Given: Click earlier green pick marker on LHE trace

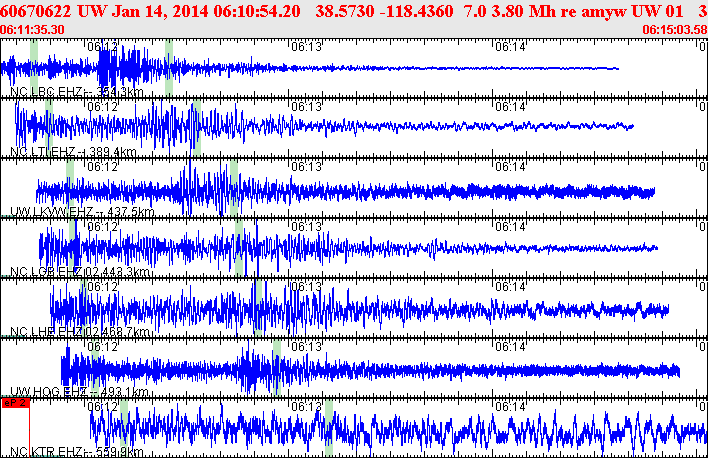Looking at the screenshot, I should [84, 307].
